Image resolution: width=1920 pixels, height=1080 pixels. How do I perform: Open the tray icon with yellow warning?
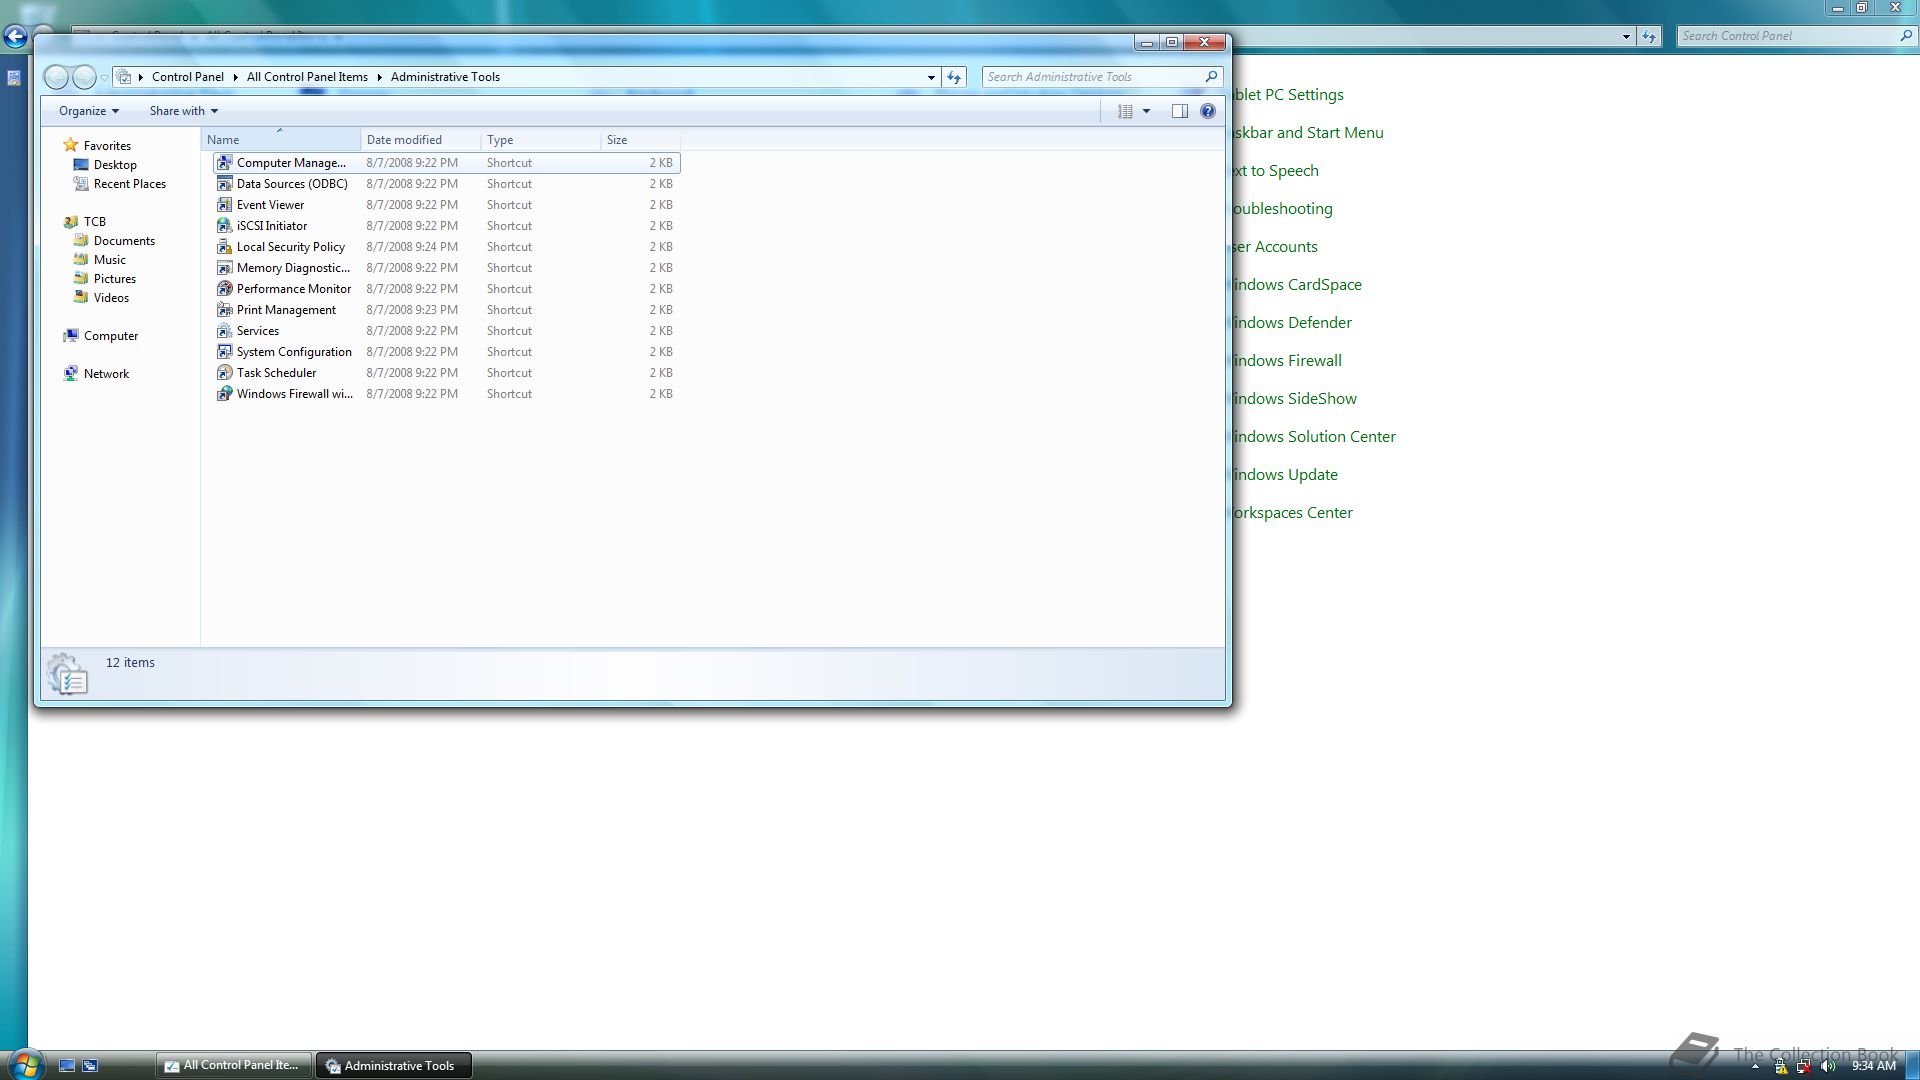click(1781, 1066)
